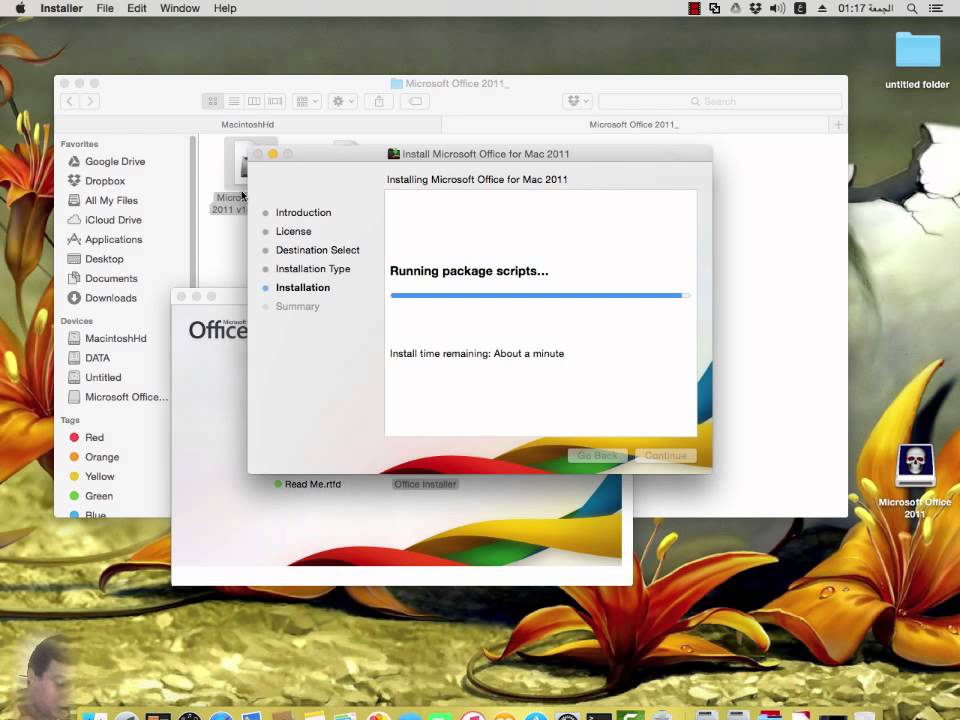Click the Dropbox menu bar icon
Screen dimensions: 960x720
point(756,8)
